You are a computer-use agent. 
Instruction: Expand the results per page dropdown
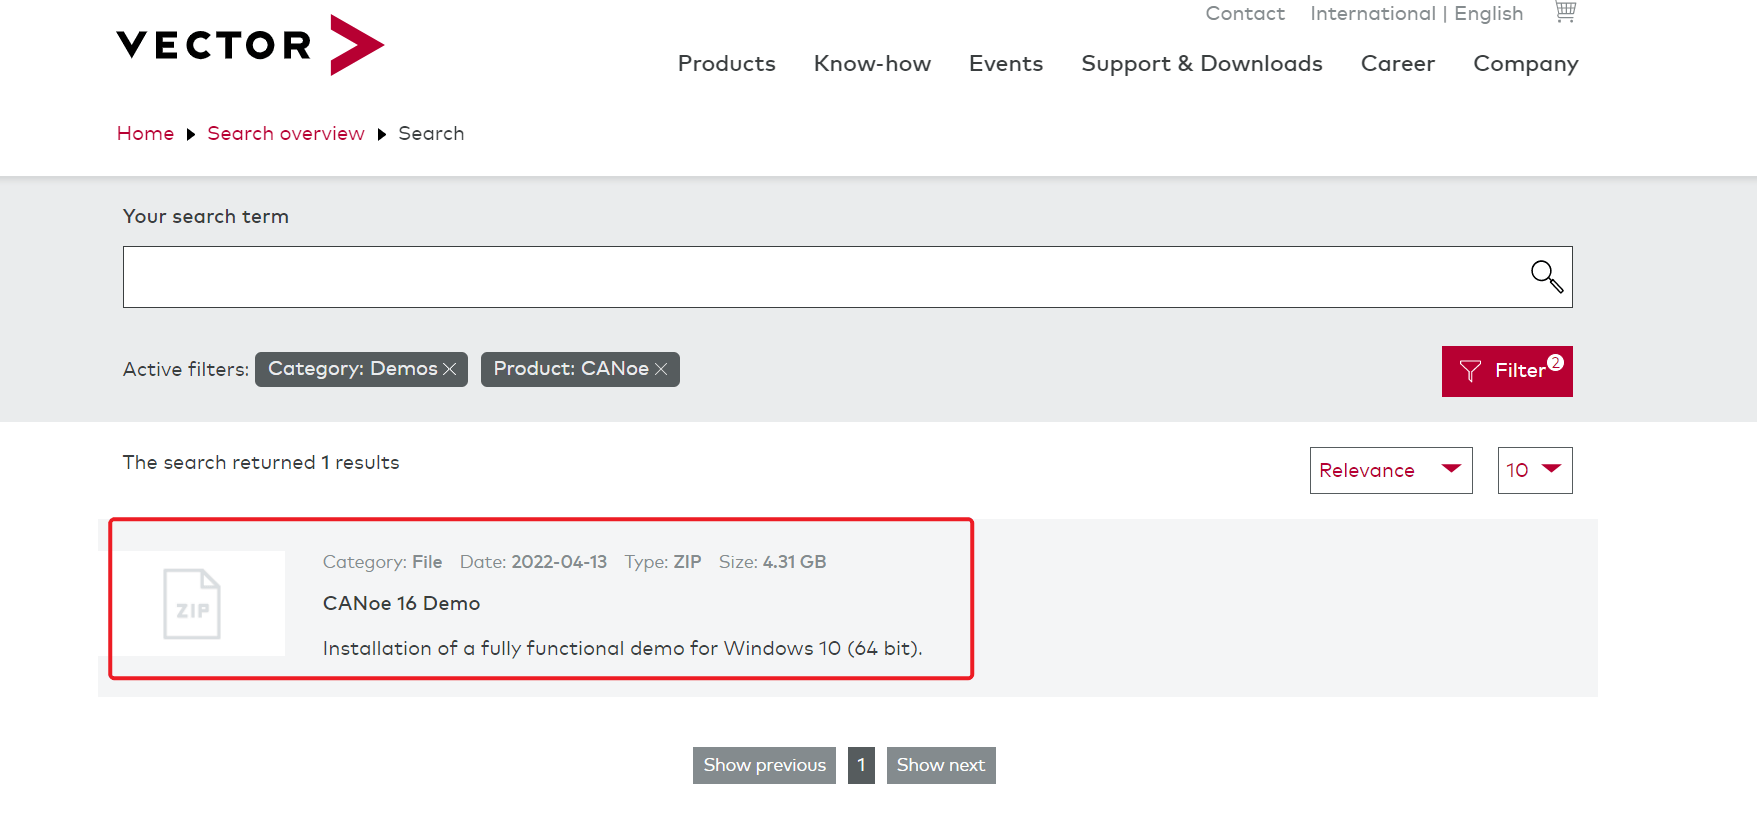pyautogui.click(x=1535, y=470)
